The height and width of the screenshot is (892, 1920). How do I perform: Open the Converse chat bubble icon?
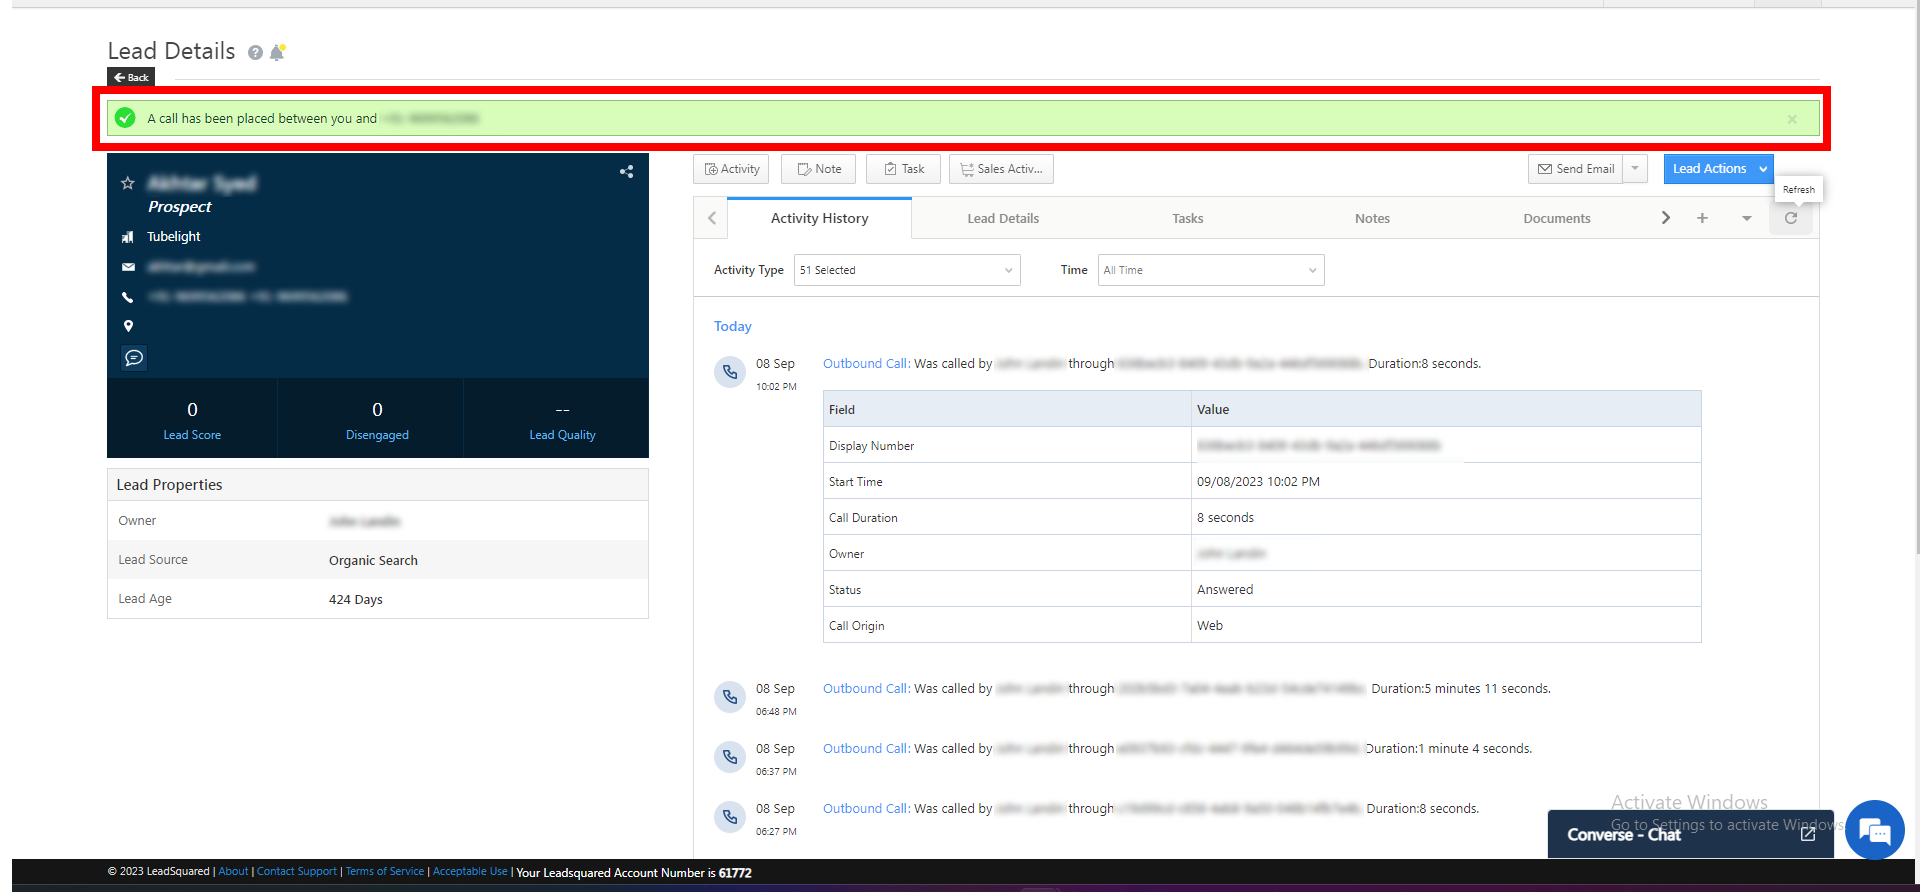pos(1874,830)
